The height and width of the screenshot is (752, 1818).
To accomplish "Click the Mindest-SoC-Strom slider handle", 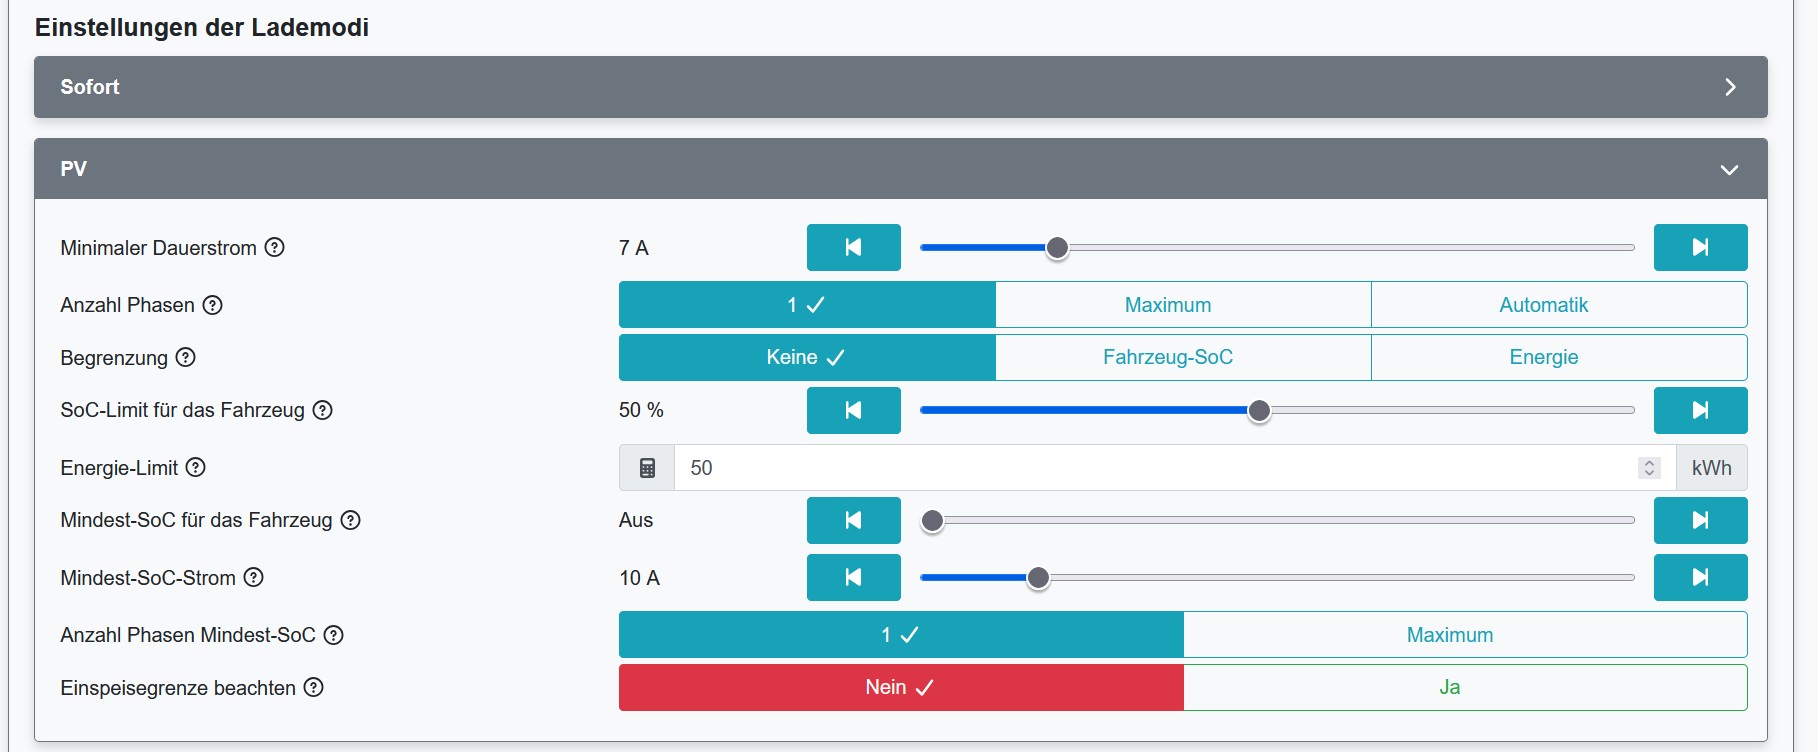I will pyautogui.click(x=1039, y=578).
